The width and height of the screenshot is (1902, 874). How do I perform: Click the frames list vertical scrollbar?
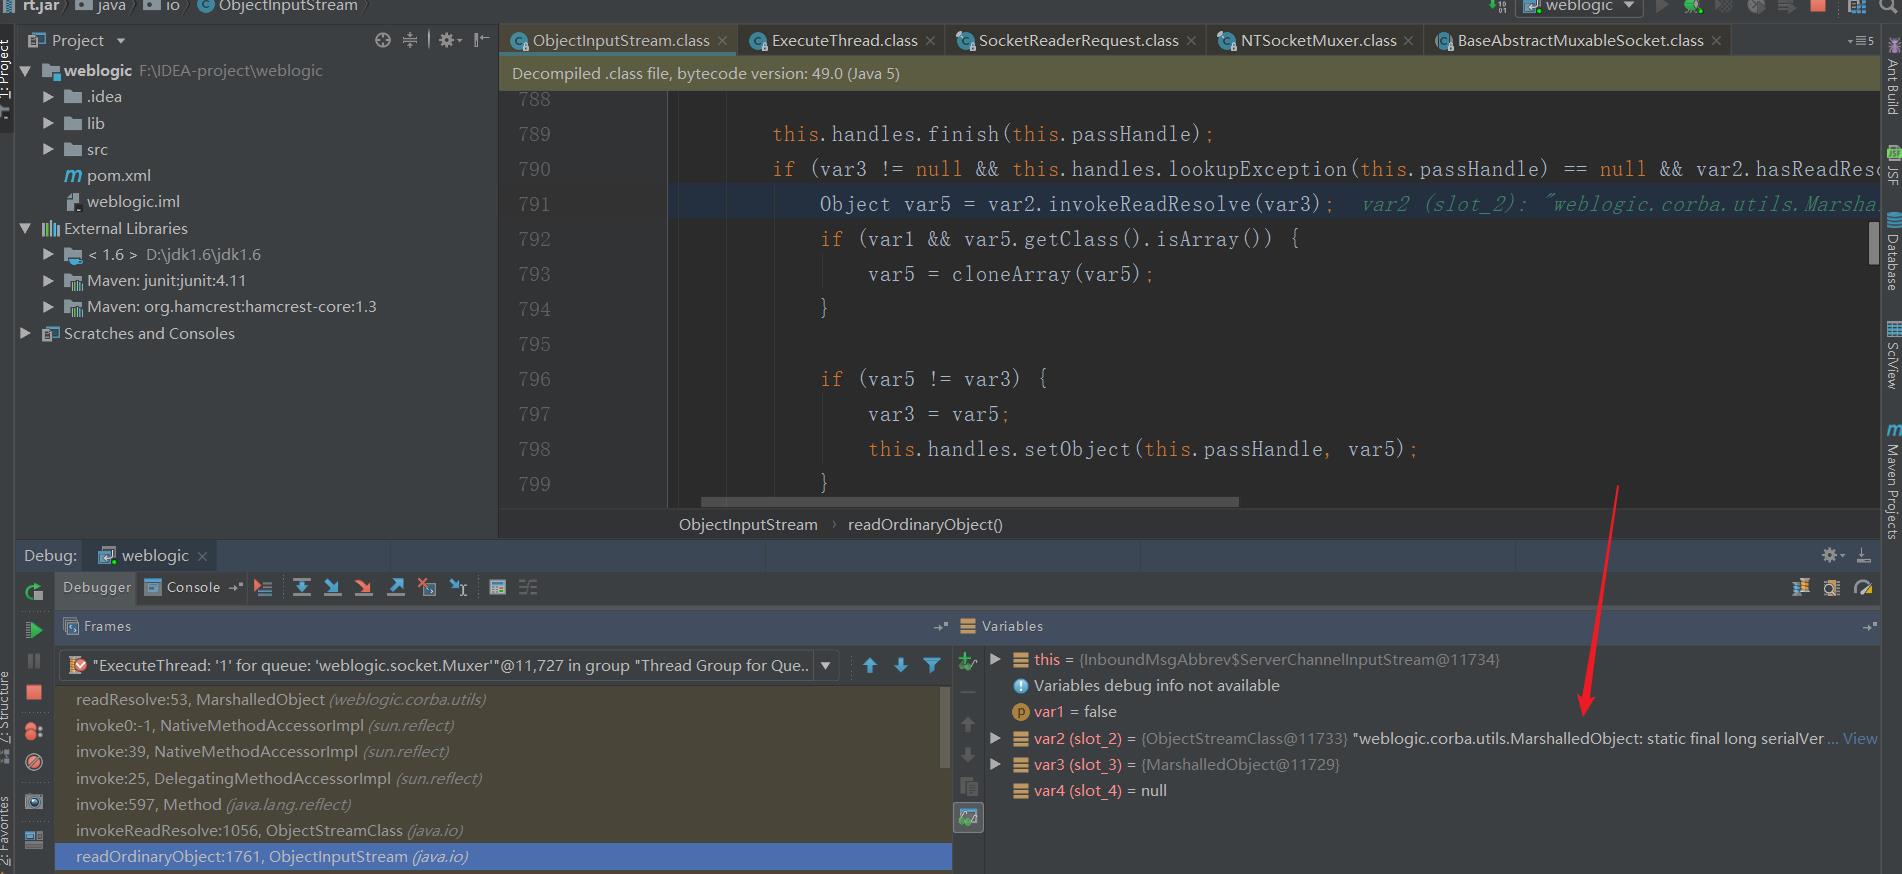tap(946, 728)
